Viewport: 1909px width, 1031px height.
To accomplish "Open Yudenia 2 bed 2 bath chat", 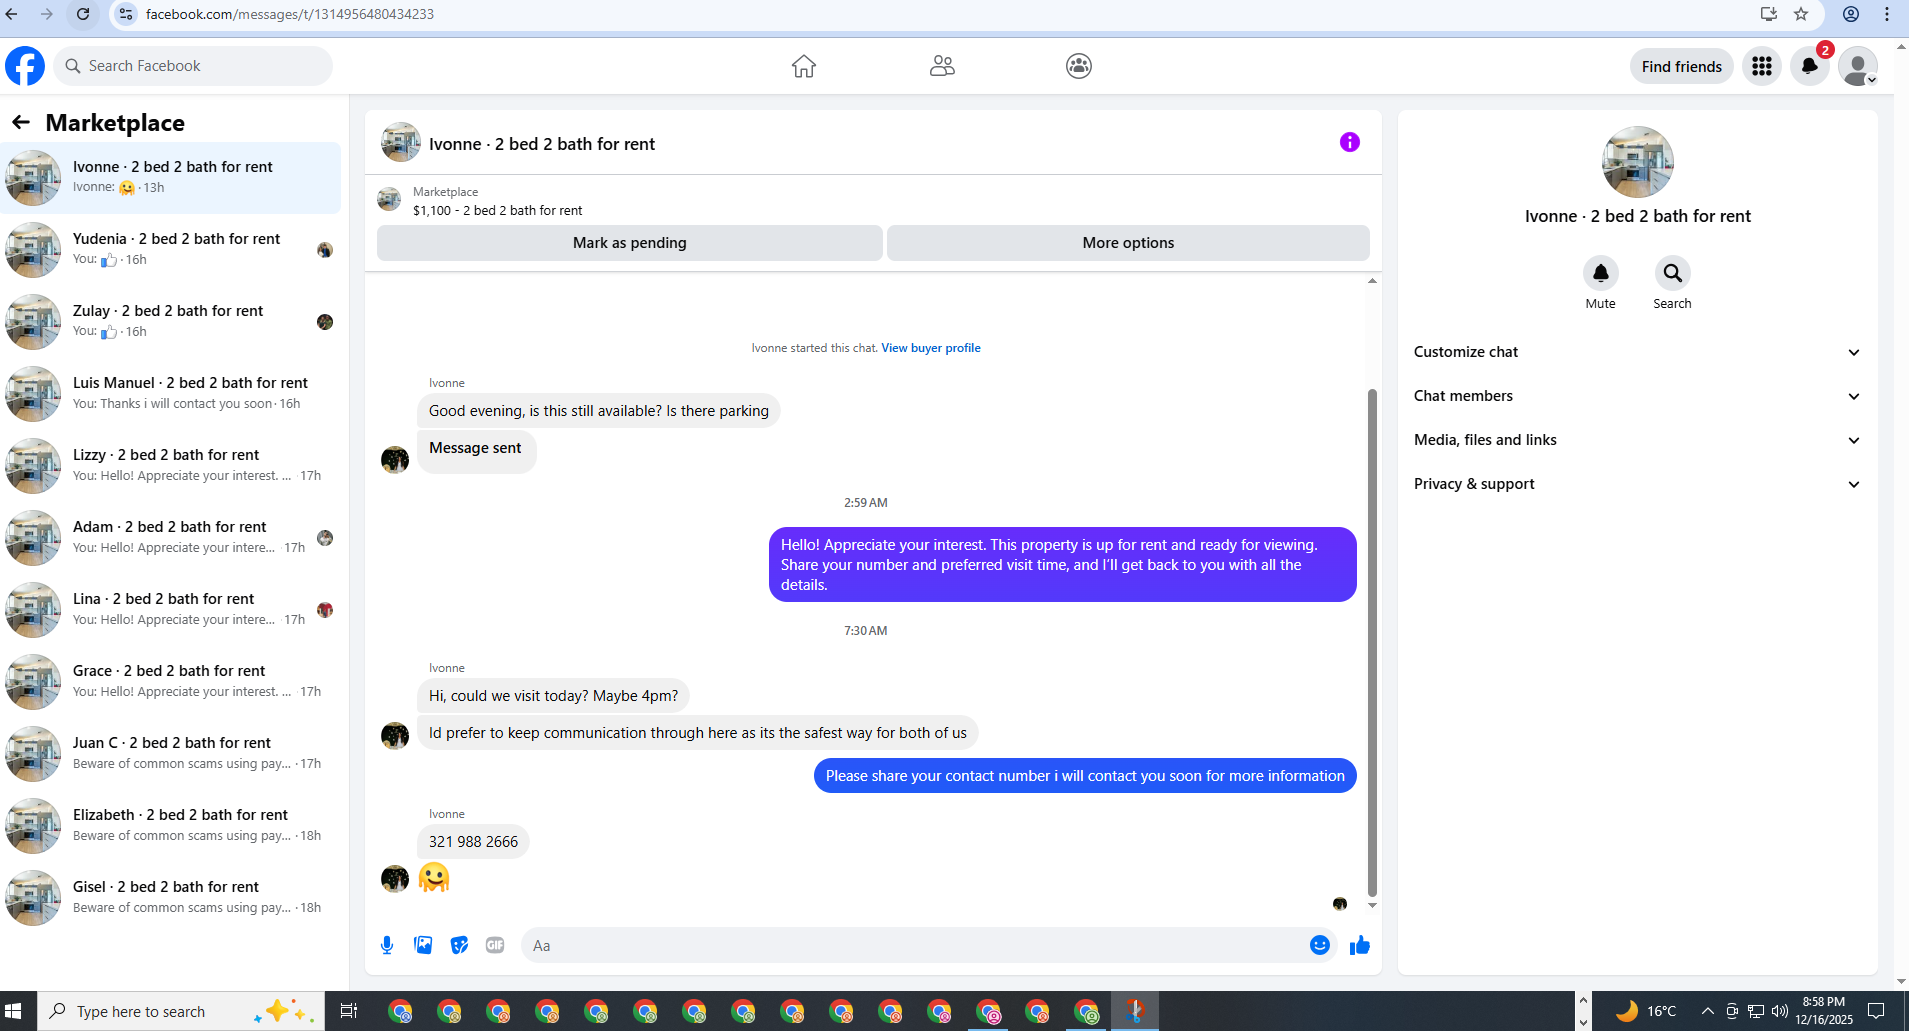I will click(170, 250).
